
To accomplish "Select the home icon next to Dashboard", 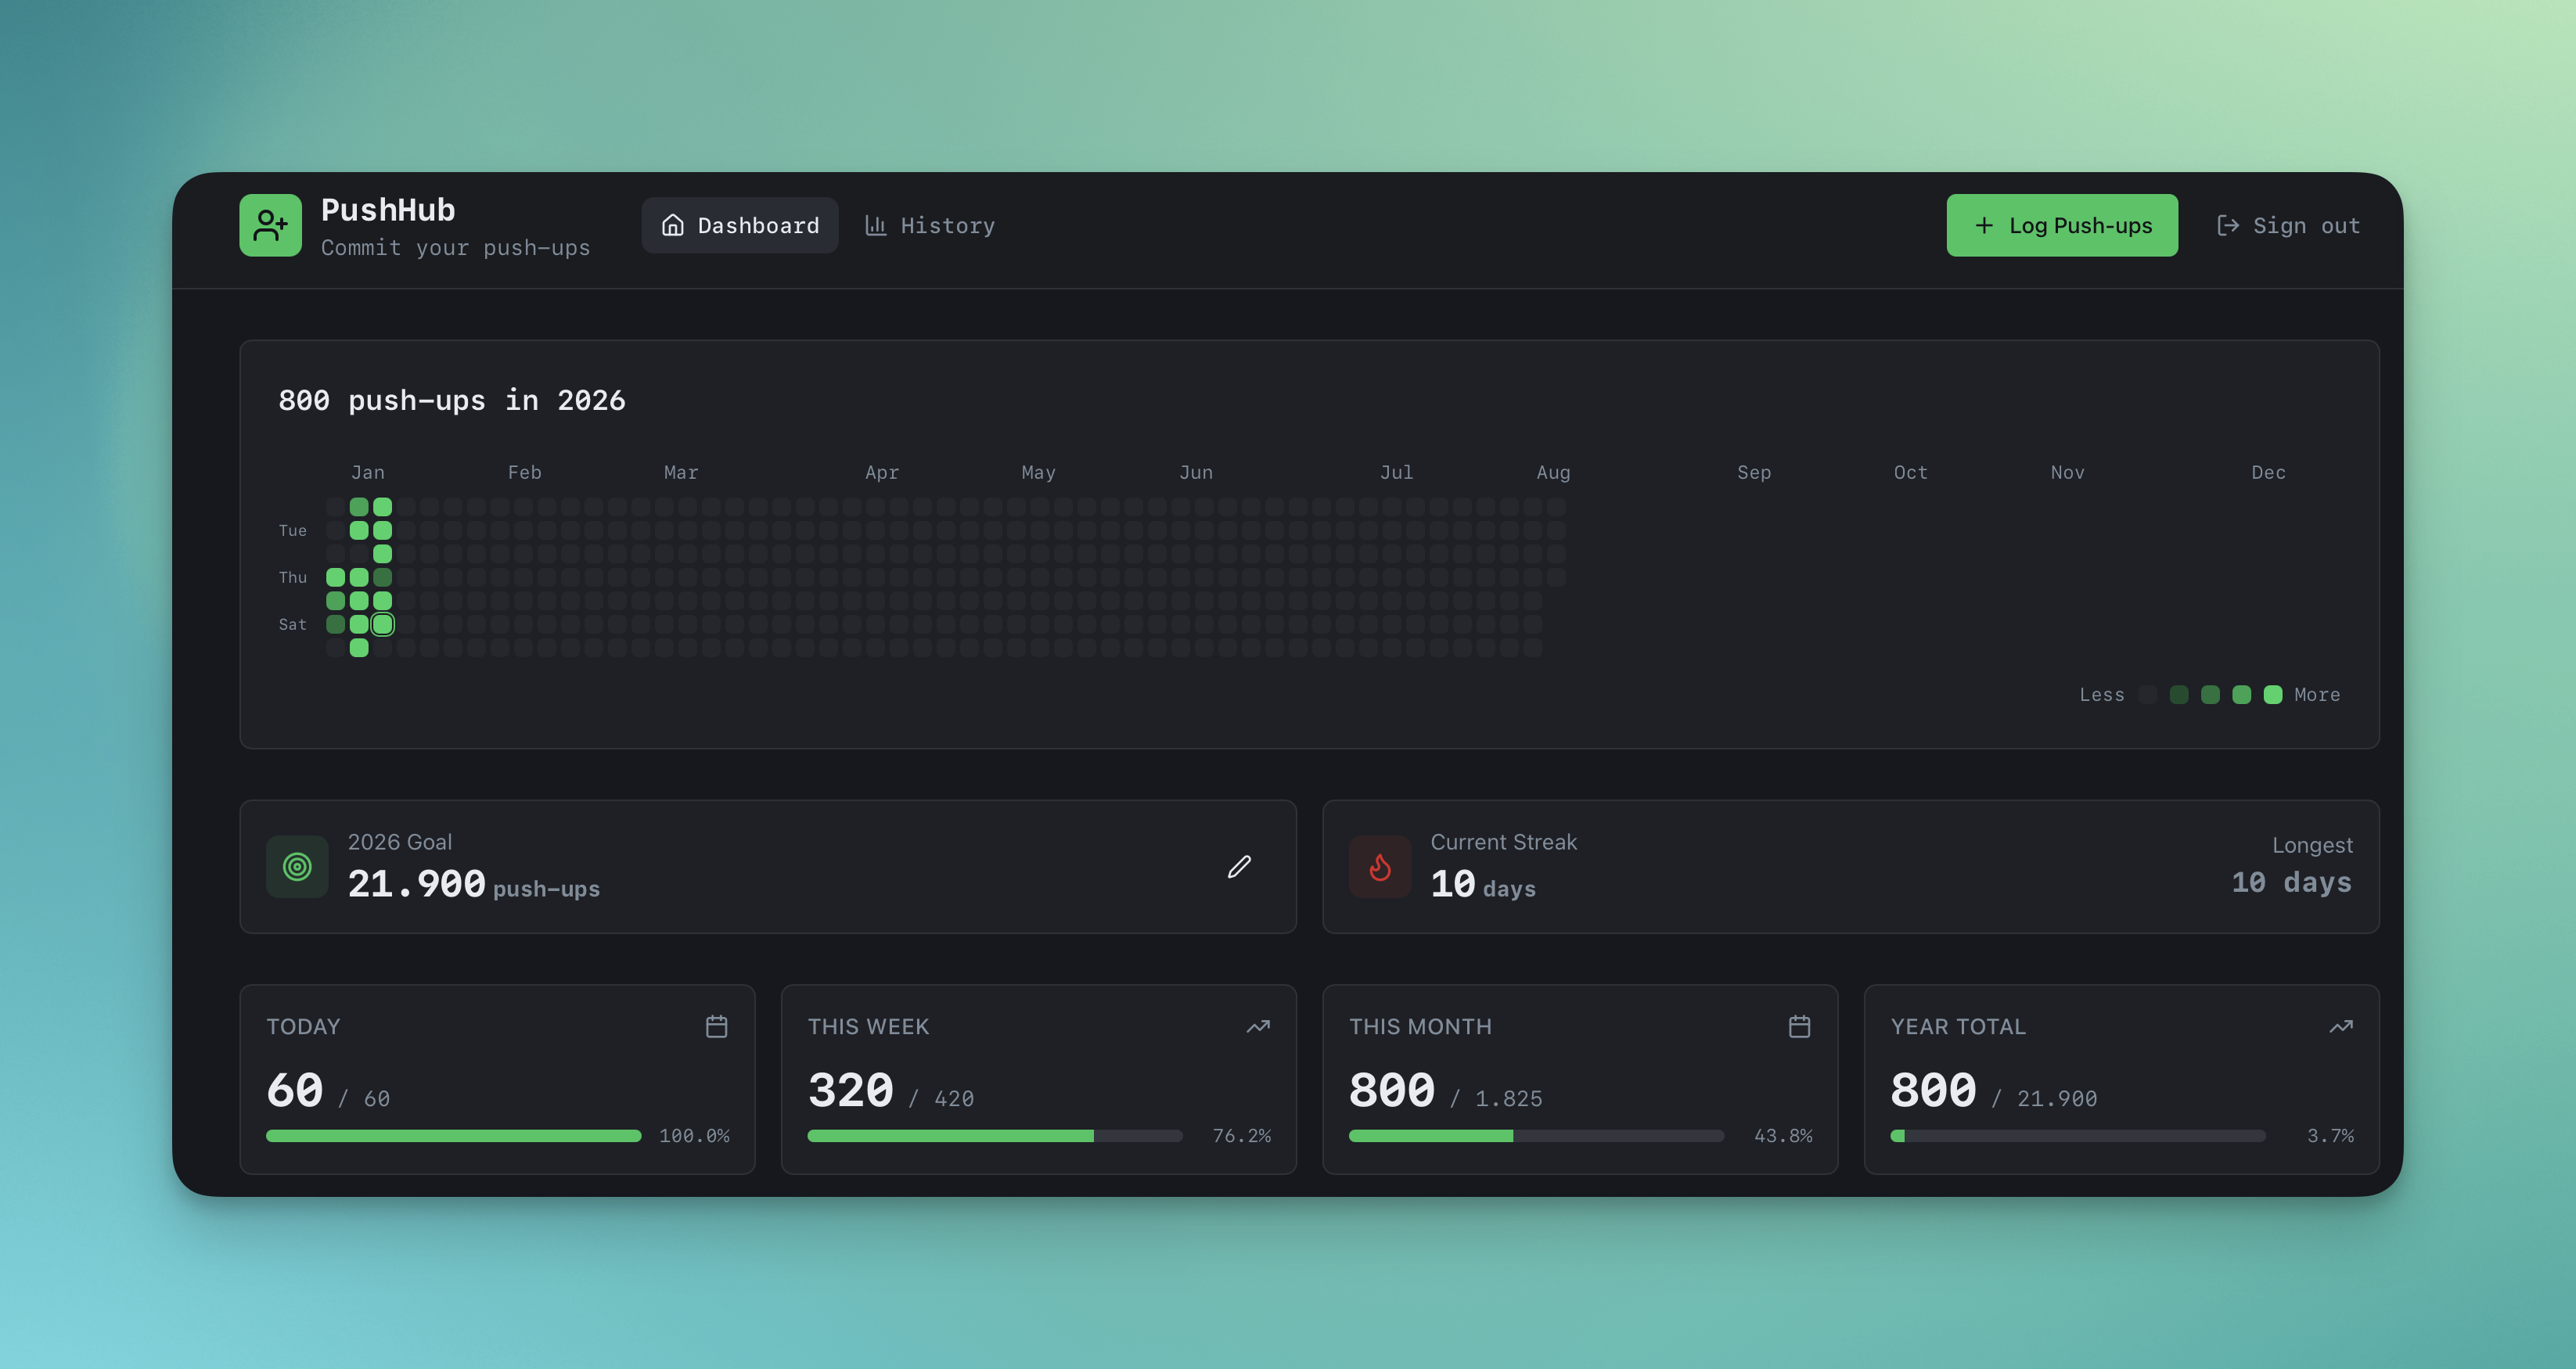I will click(672, 225).
